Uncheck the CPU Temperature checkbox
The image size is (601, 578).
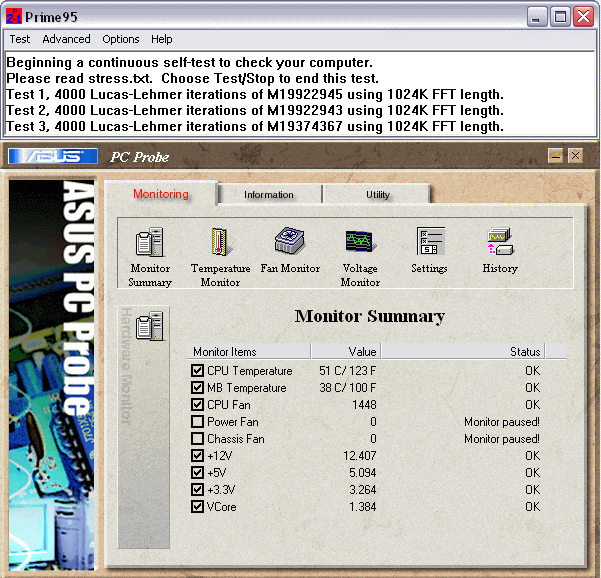197,371
